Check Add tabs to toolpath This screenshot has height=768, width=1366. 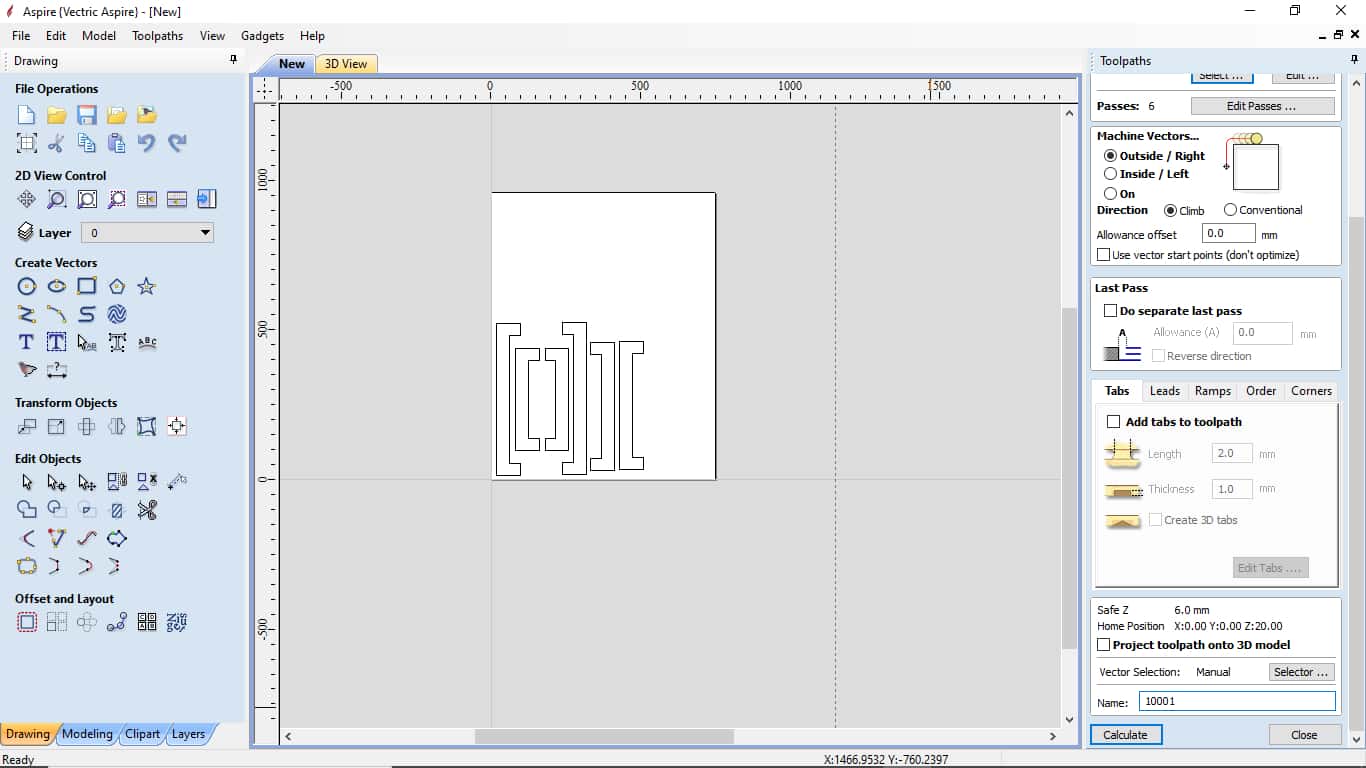(1113, 422)
